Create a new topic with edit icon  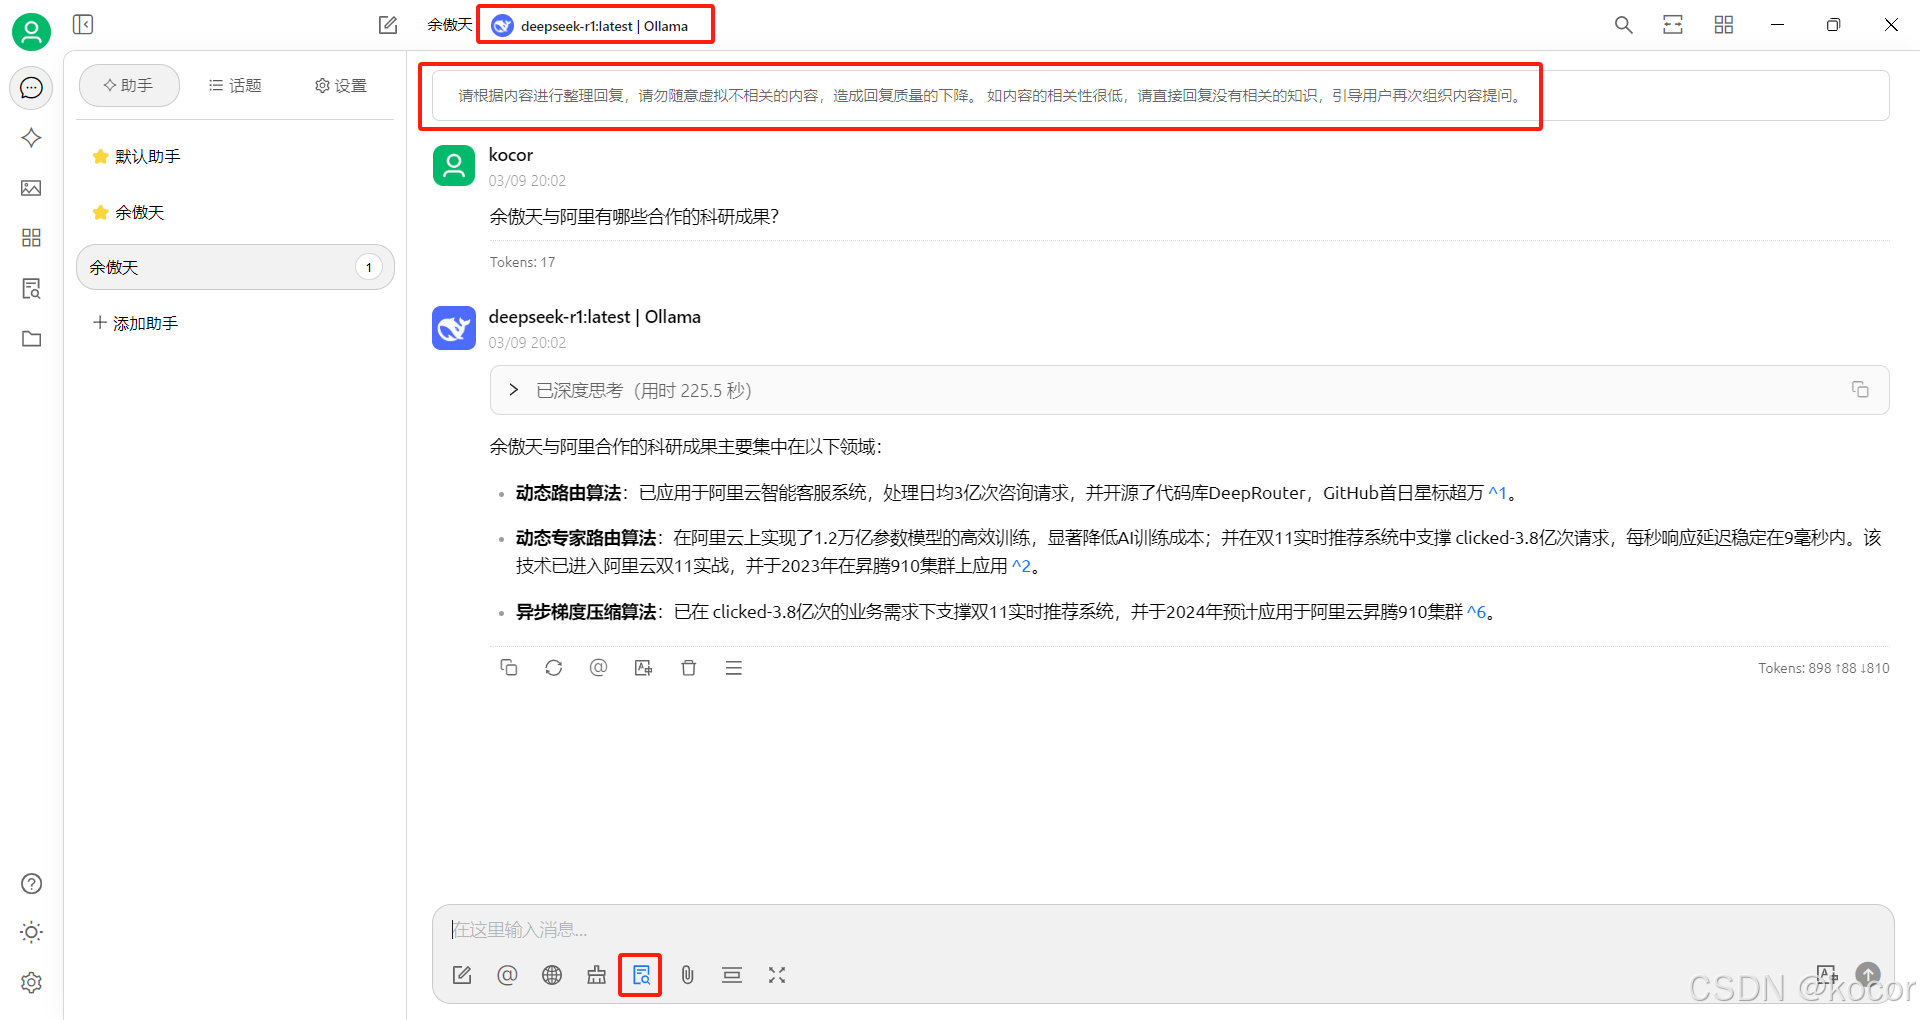pyautogui.click(x=388, y=25)
